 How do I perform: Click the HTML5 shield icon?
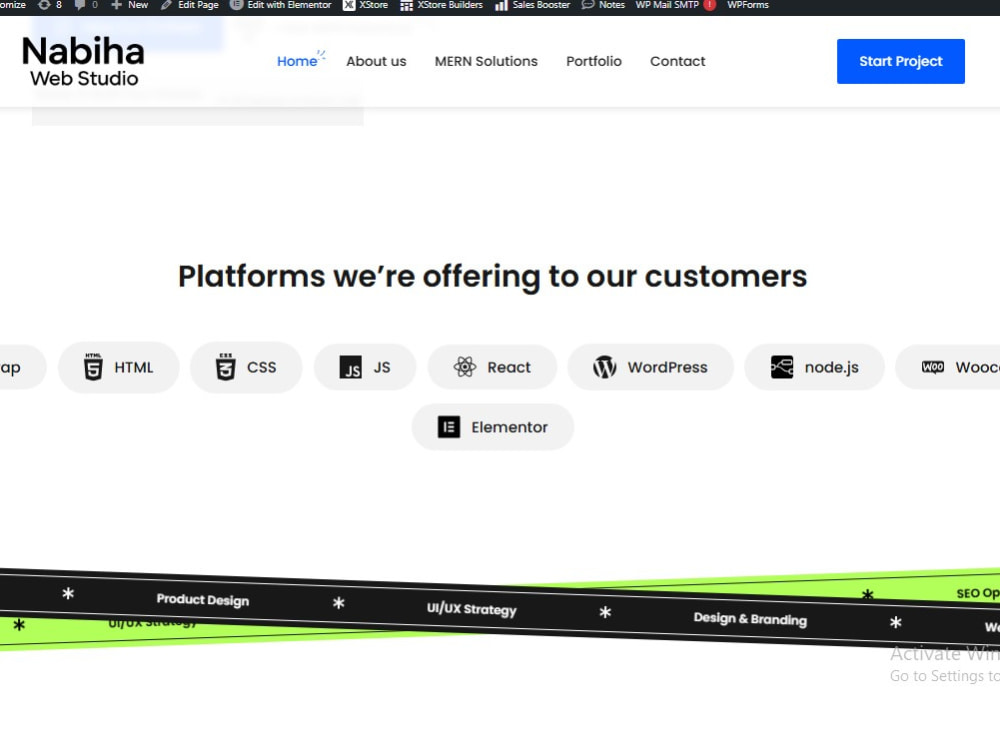93,367
